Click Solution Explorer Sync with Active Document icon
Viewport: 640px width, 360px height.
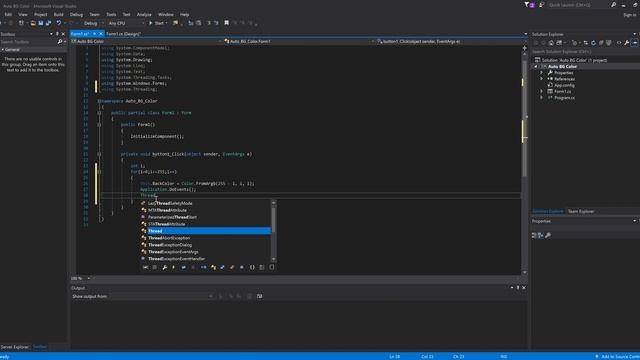(x=586, y=43)
